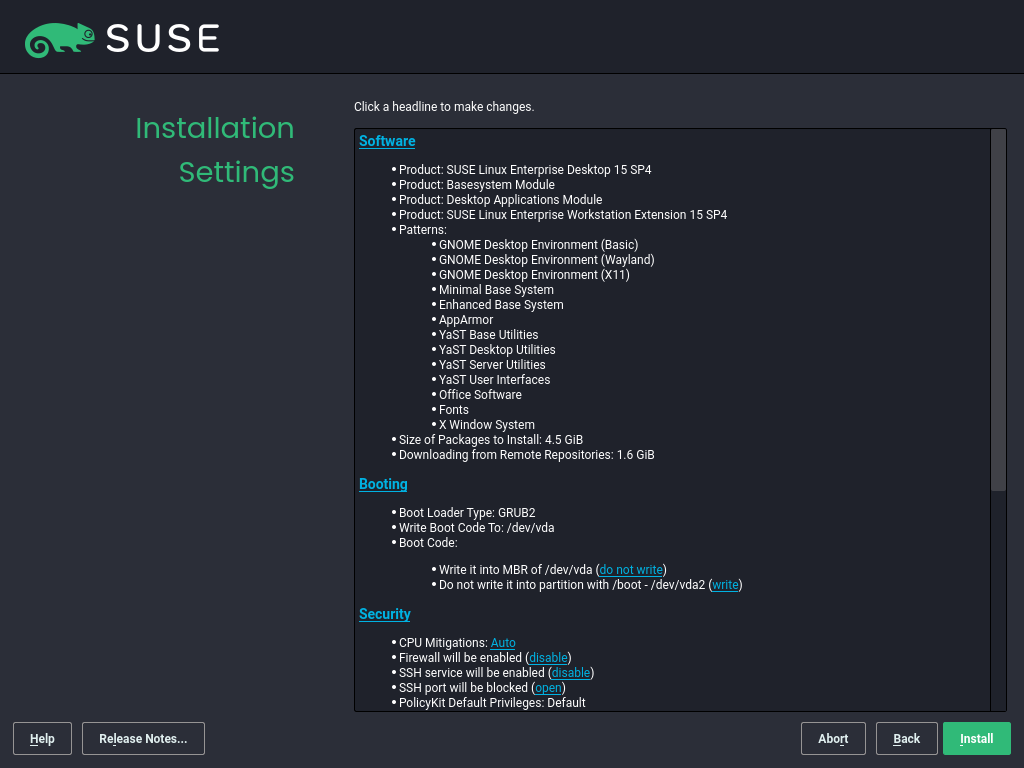This screenshot has width=1024, height=768.
Task: Click 'do not write' for MBR boot code
Action: (x=631, y=570)
